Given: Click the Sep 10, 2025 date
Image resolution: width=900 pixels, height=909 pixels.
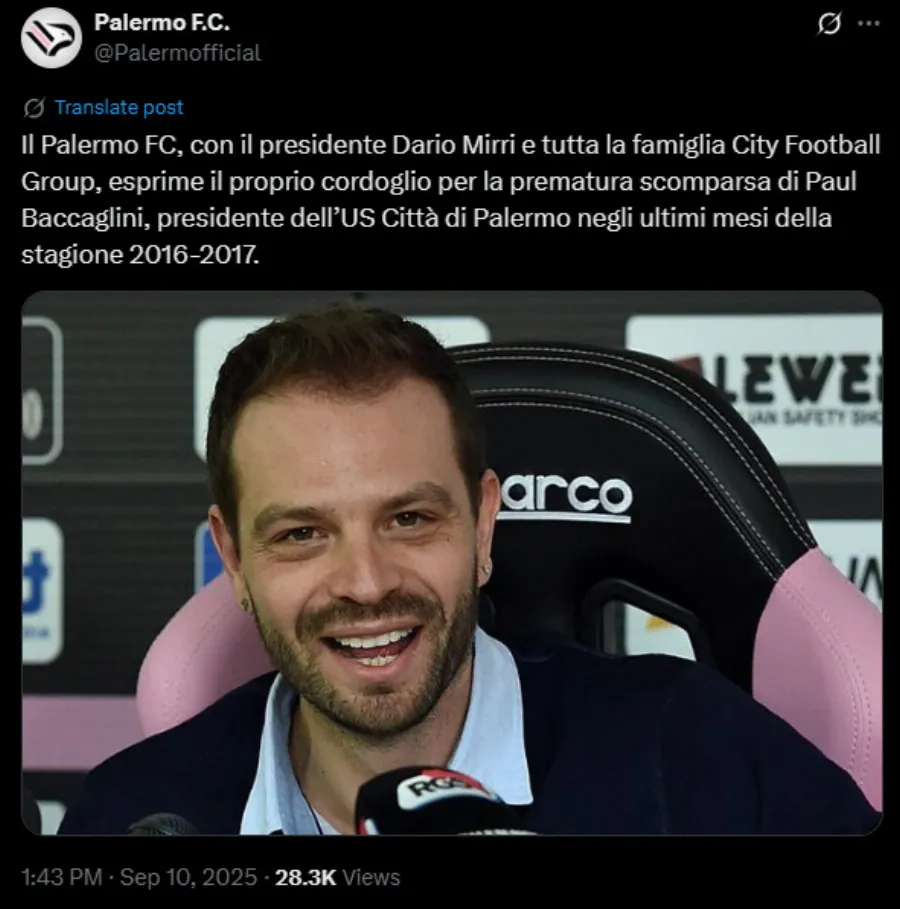Looking at the screenshot, I should (x=188, y=877).
